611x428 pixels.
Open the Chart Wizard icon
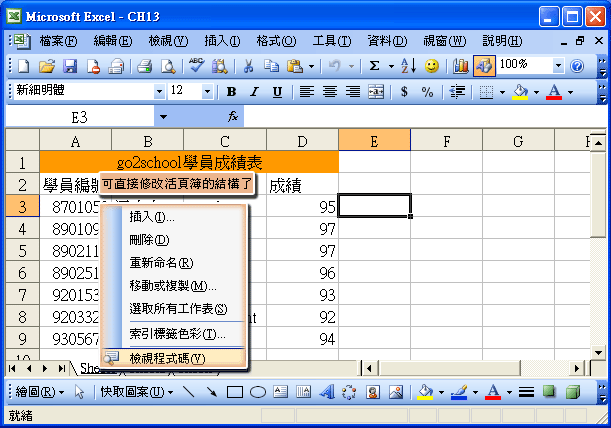point(461,66)
